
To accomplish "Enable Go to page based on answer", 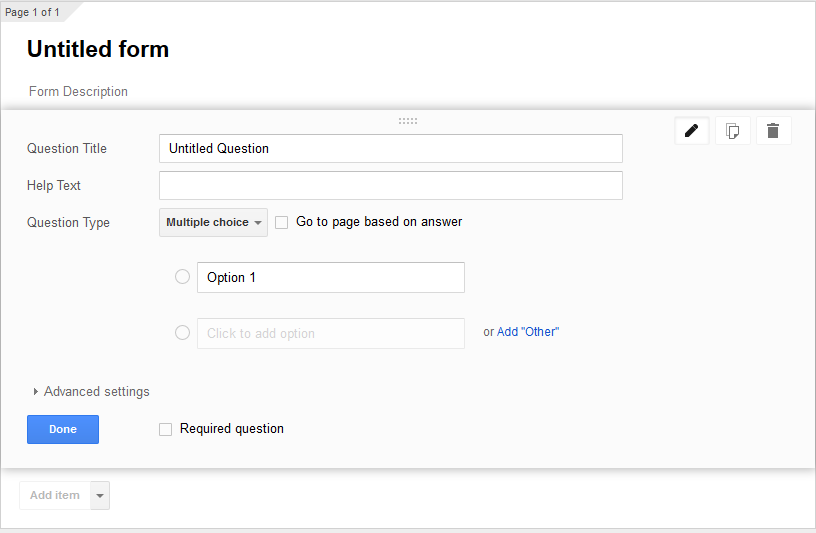I will tap(282, 222).
